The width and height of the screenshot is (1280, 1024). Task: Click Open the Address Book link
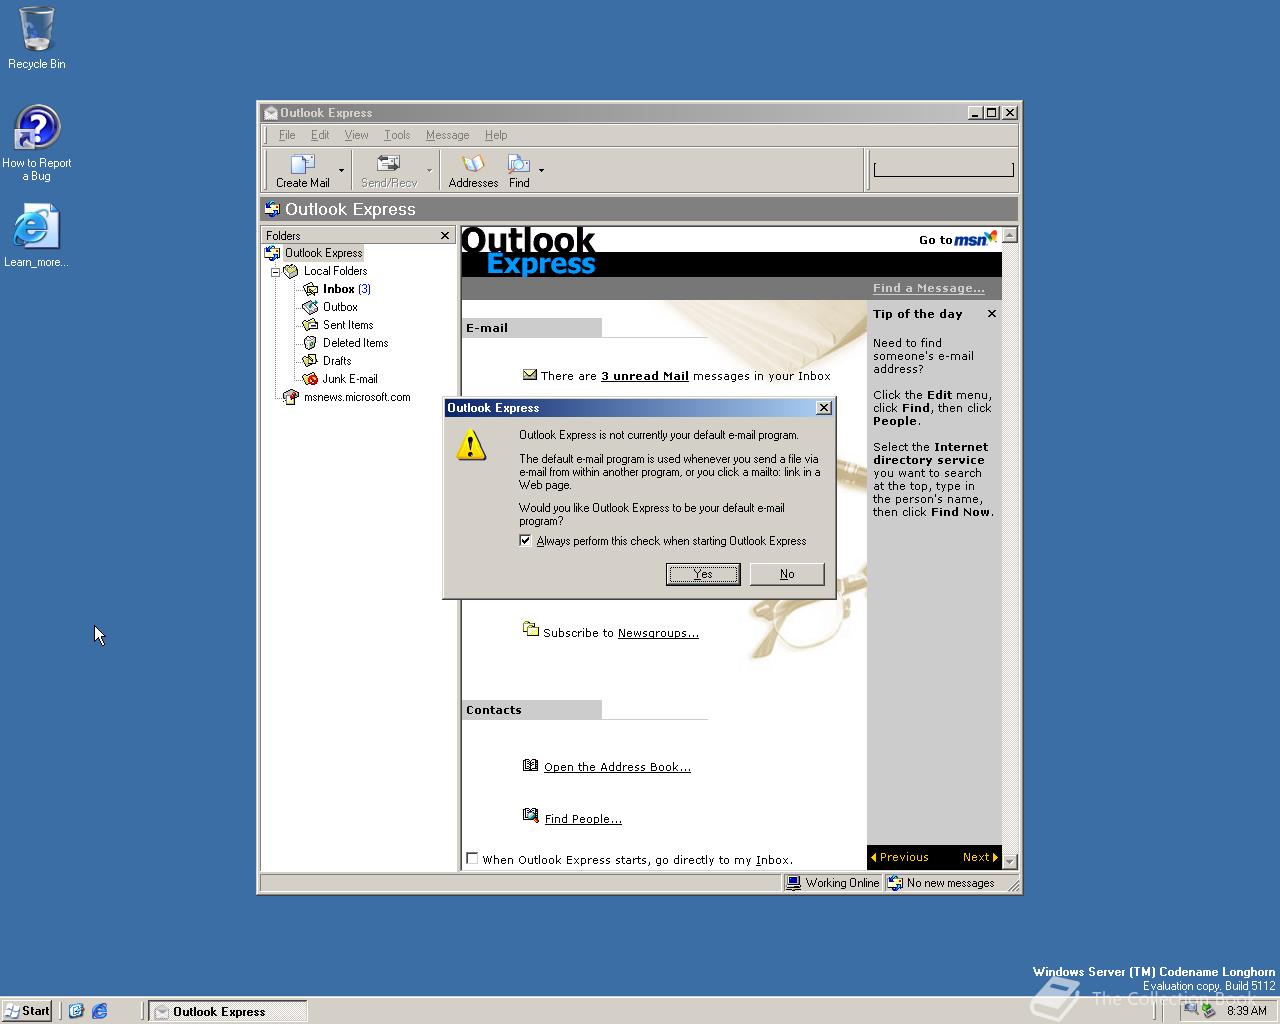pos(617,767)
